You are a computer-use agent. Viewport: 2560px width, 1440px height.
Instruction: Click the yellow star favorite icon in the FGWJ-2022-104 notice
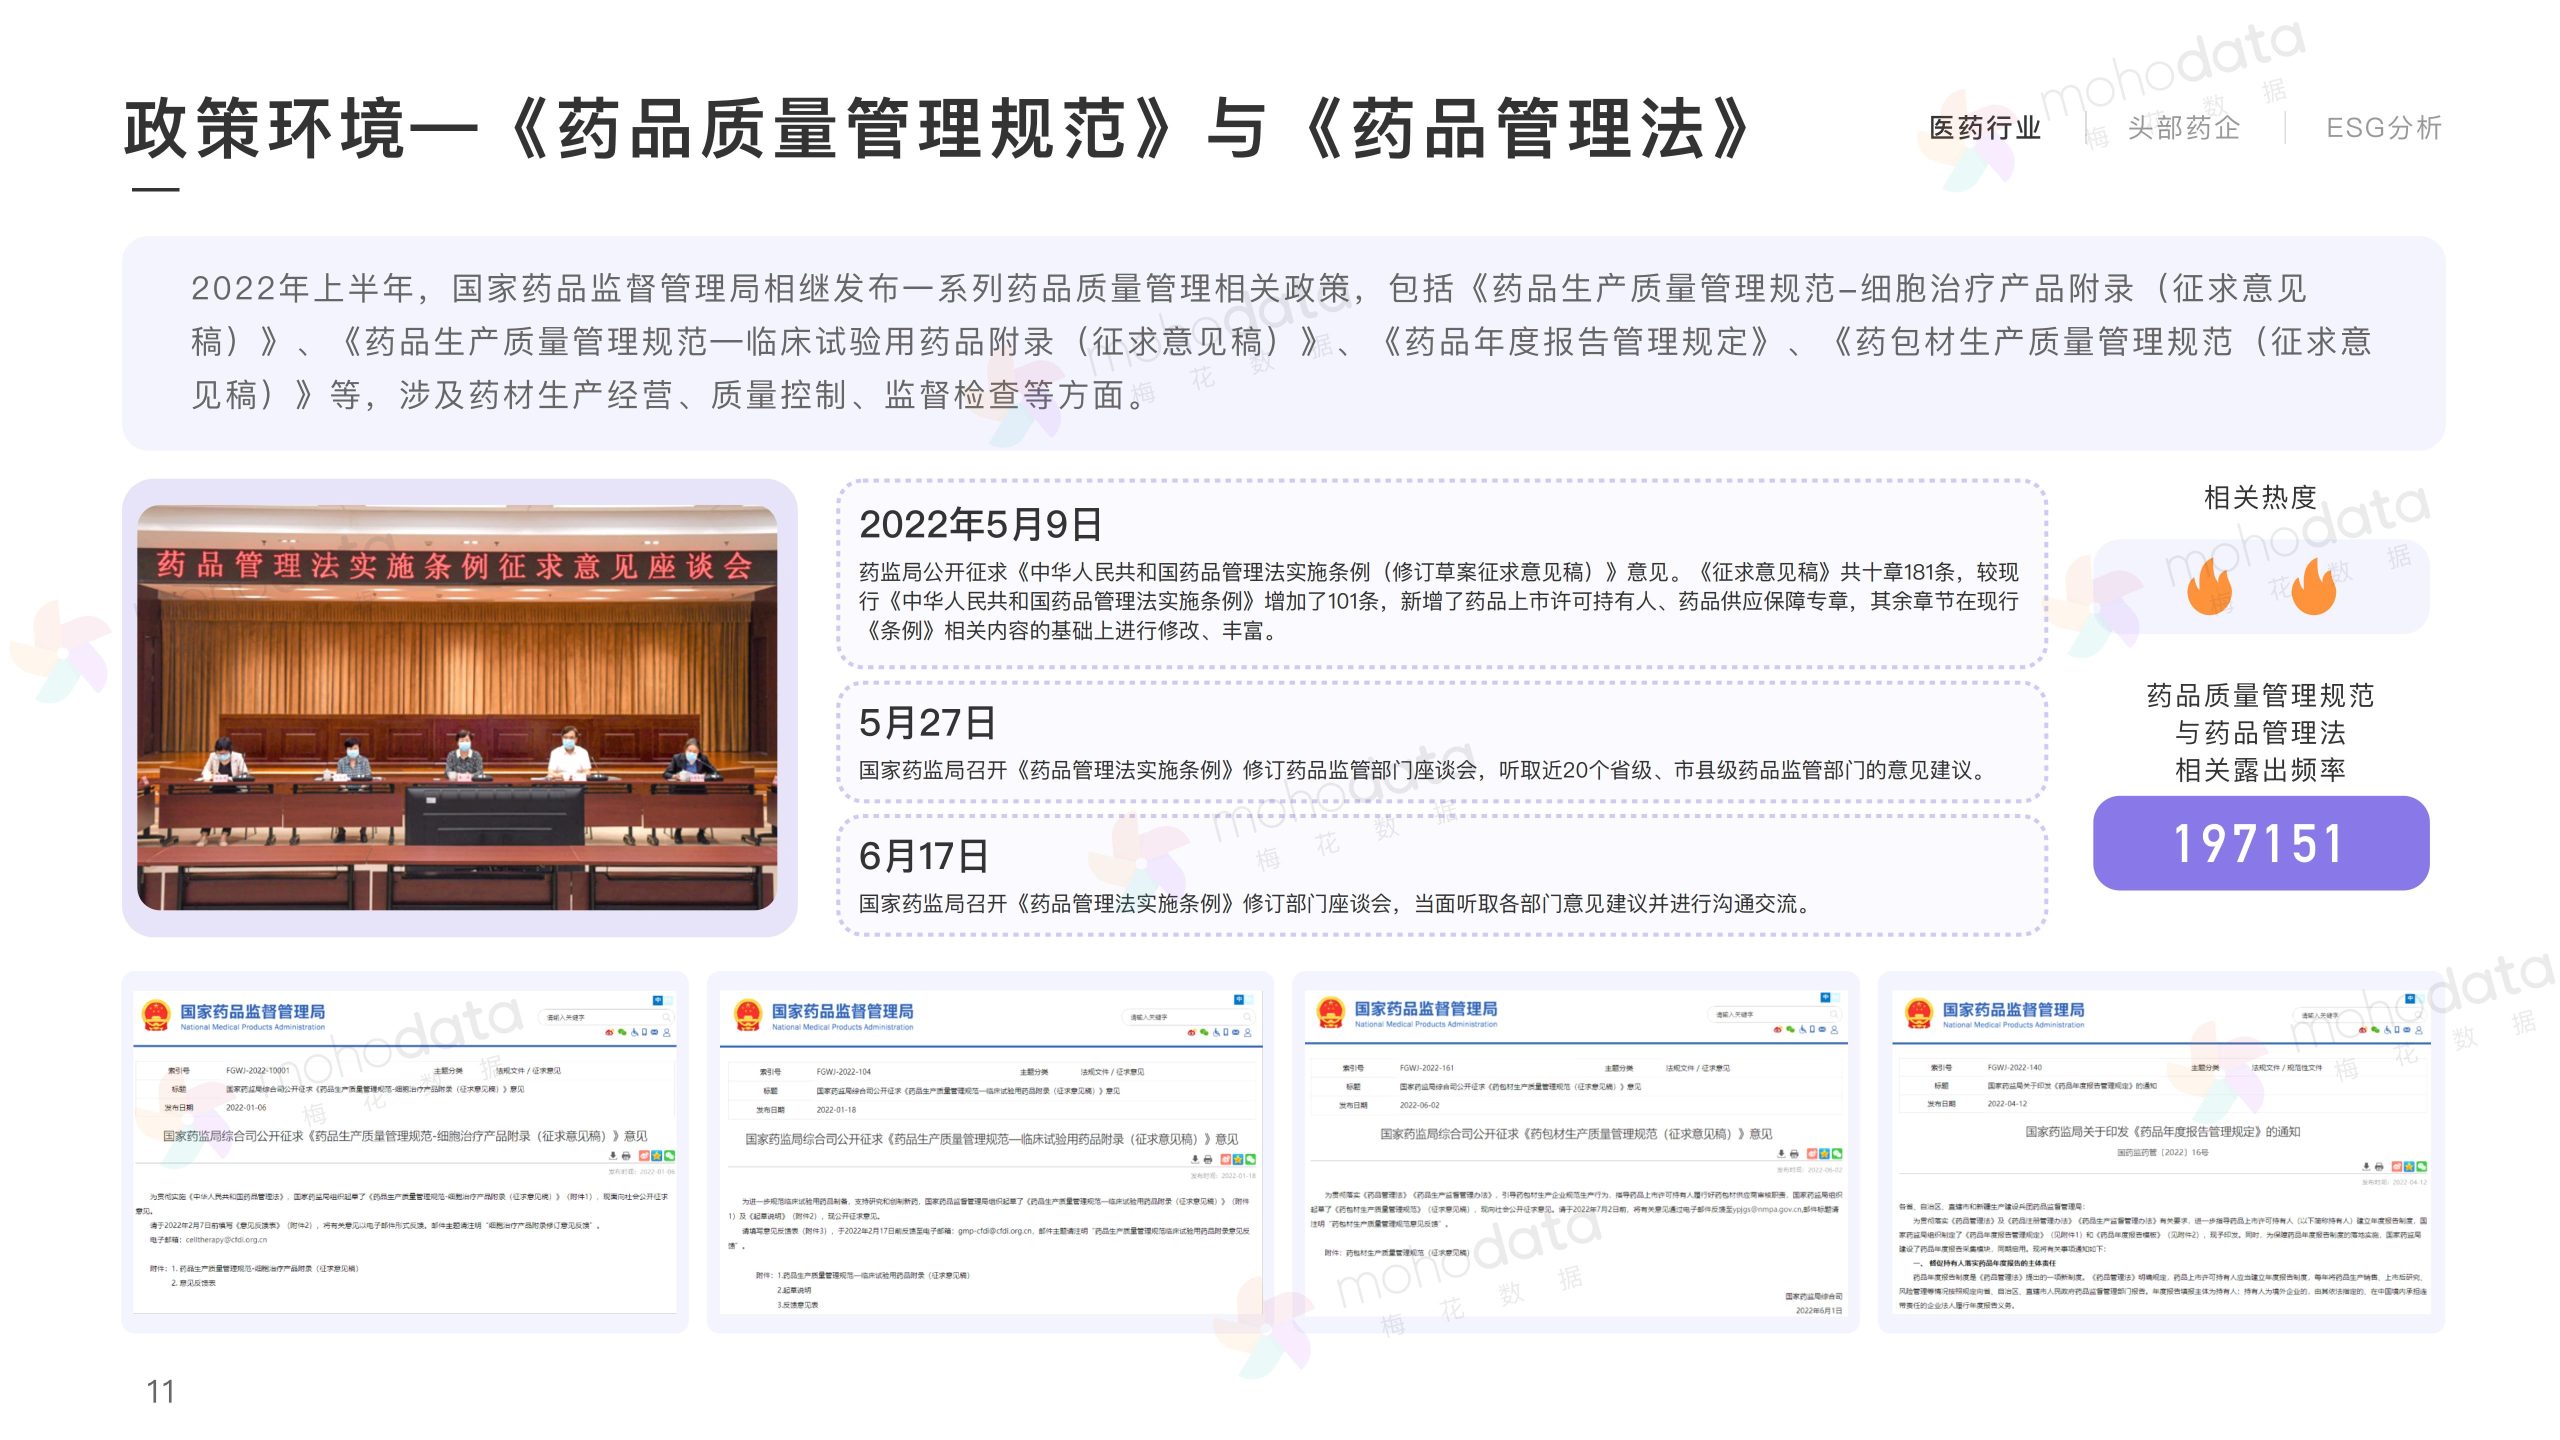(x=1238, y=1160)
